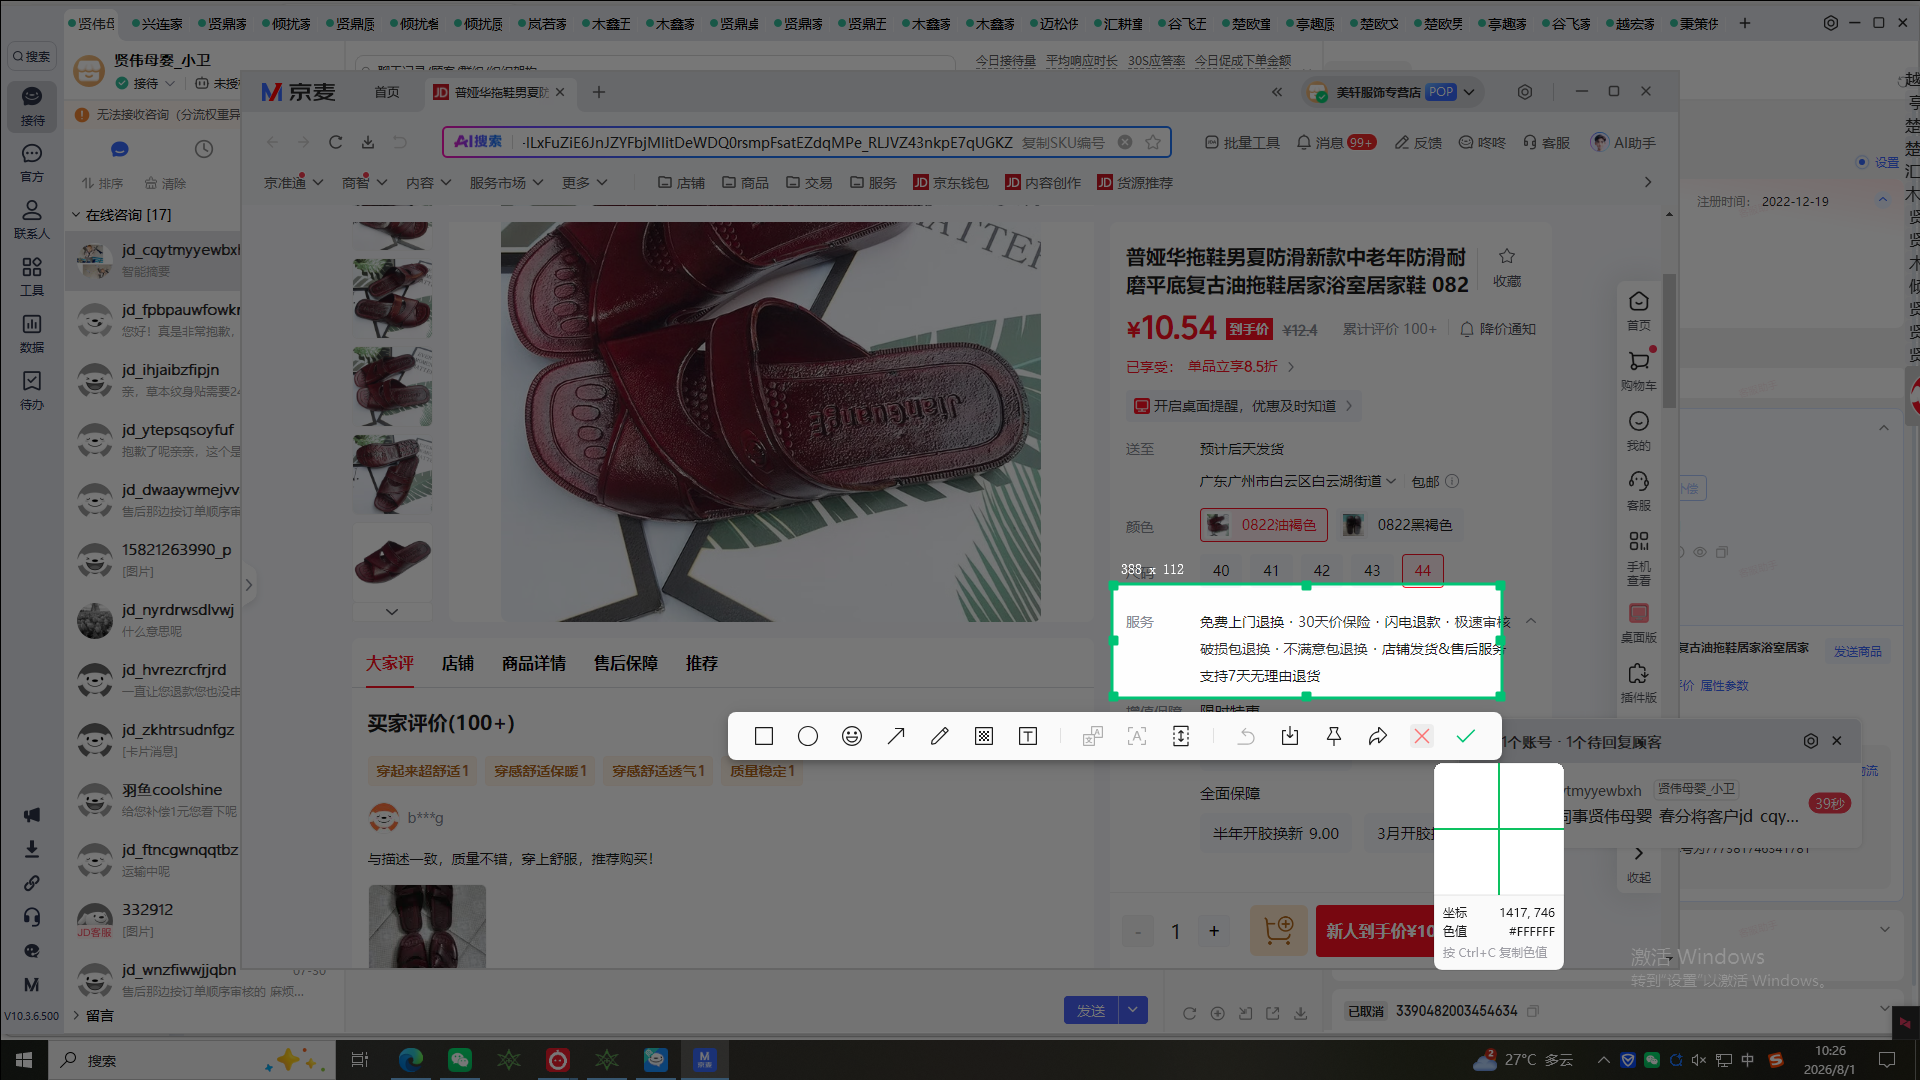Go to the Jingmai 首页 tab
The height and width of the screenshot is (1080, 1920).
pyautogui.click(x=387, y=92)
